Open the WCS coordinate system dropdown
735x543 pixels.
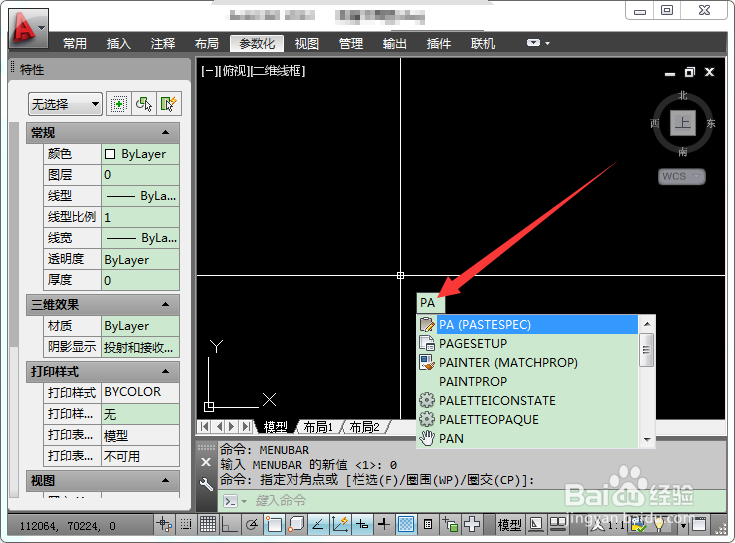tap(682, 177)
